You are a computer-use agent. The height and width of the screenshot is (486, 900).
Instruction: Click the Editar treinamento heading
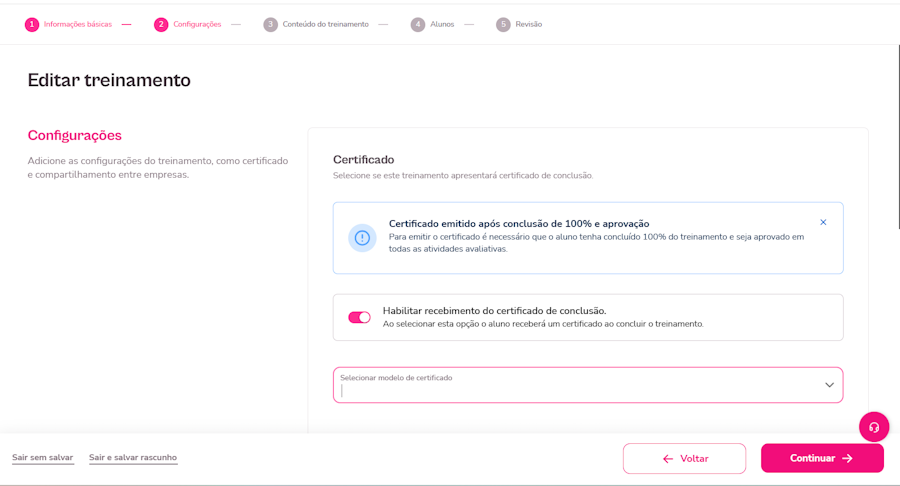click(x=109, y=80)
